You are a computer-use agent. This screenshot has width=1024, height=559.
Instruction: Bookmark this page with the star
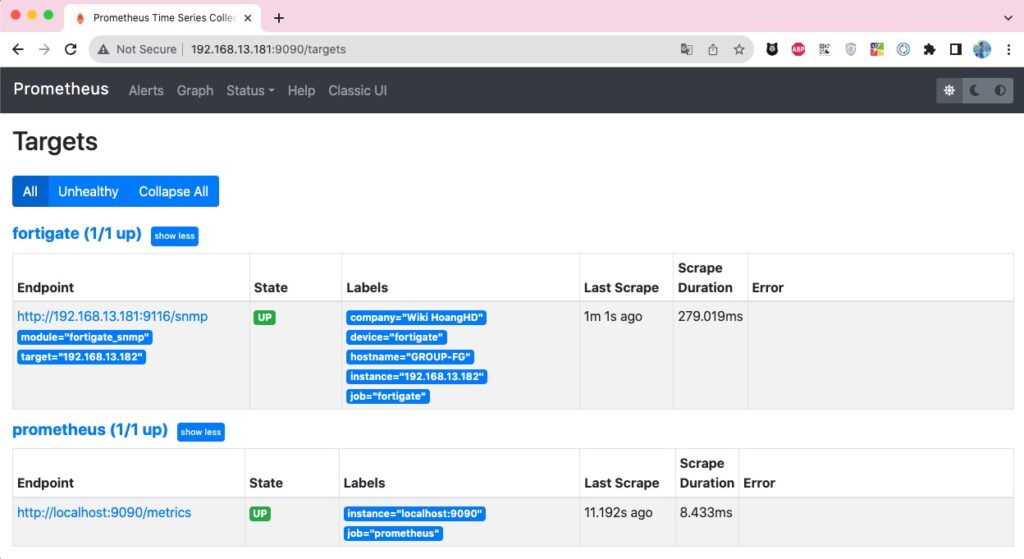tap(739, 49)
